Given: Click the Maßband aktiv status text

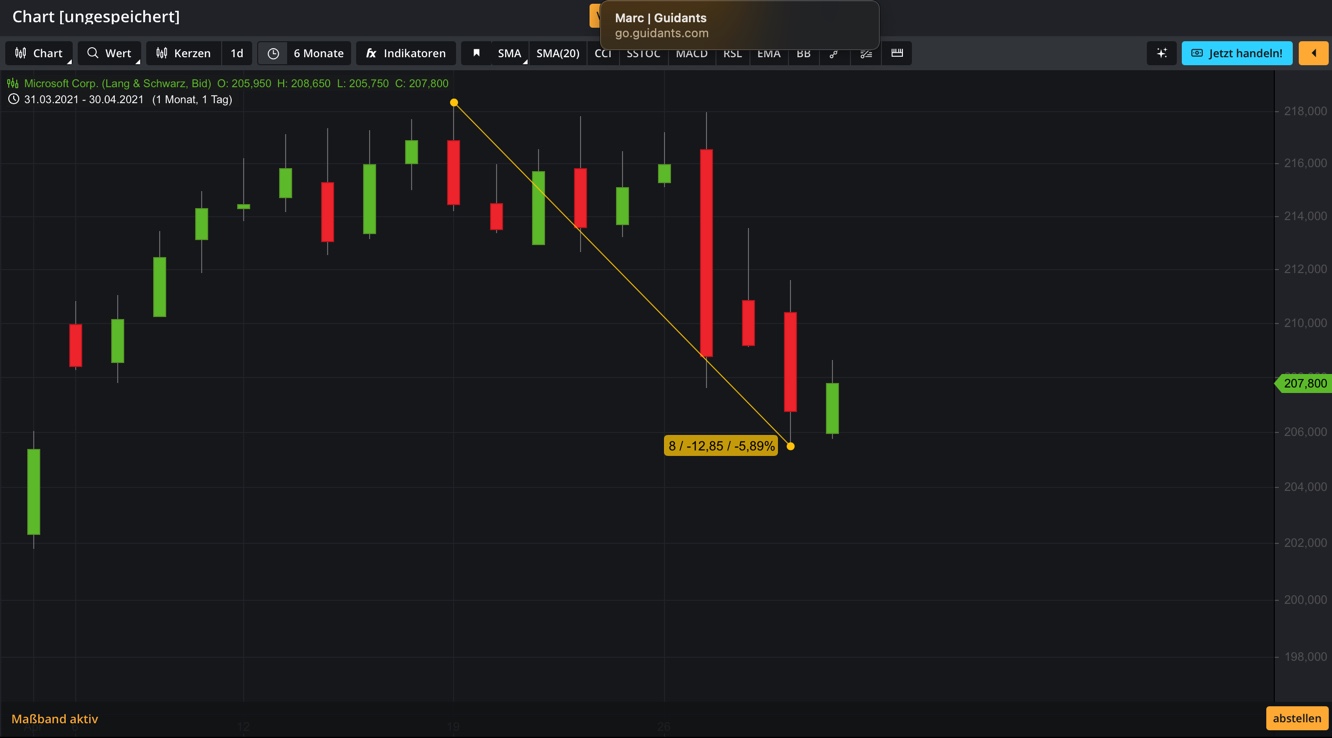Looking at the screenshot, I should pos(55,718).
